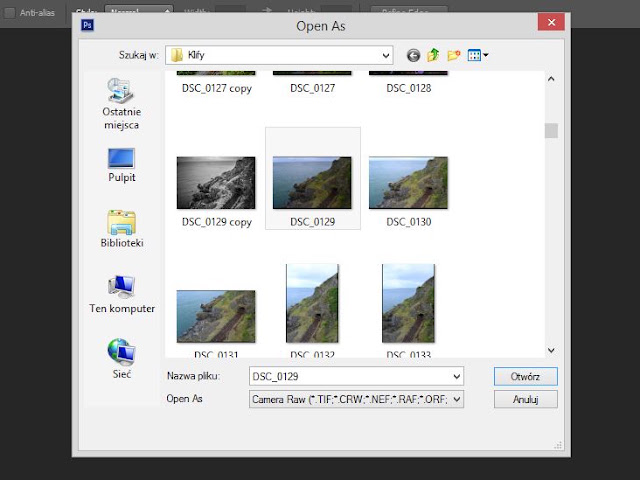640x480 pixels.
Task: Click the DSC_0127 file name
Action: (312, 88)
